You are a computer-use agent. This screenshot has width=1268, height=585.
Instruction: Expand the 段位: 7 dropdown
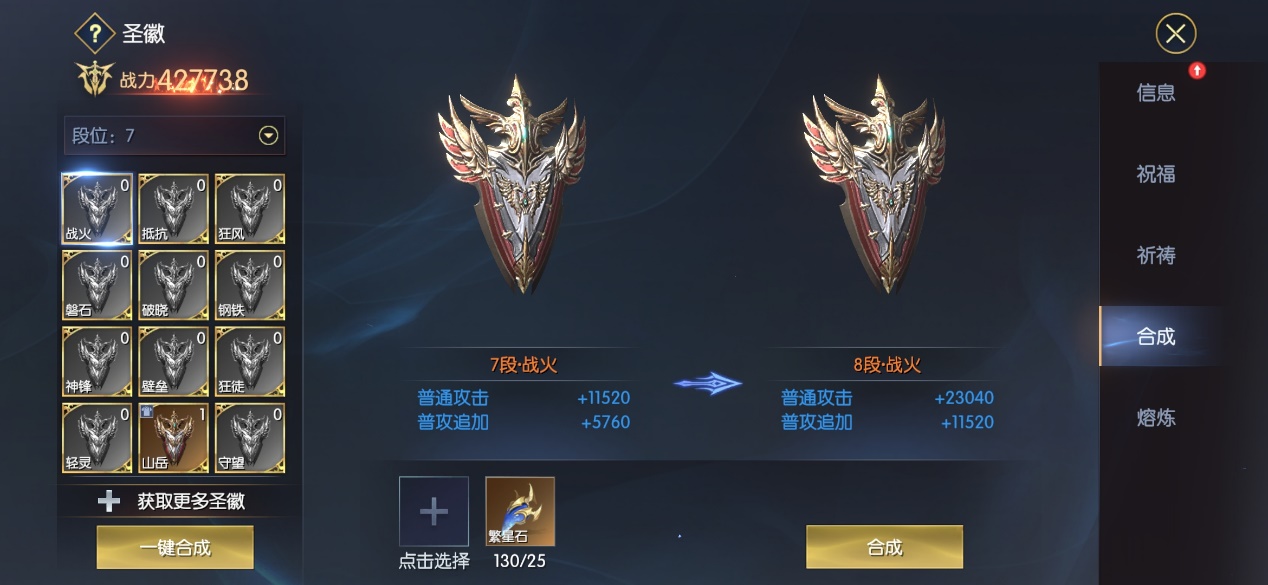coord(174,136)
